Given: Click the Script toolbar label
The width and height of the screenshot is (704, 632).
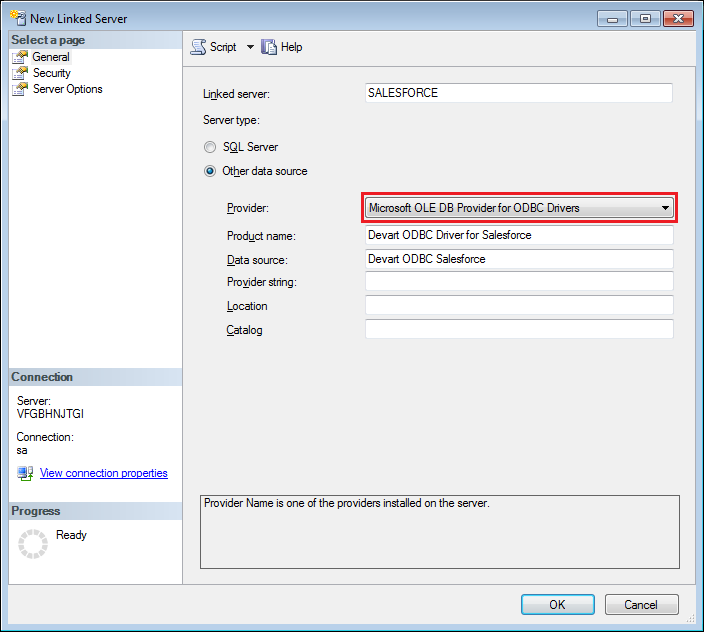Looking at the screenshot, I should (x=223, y=47).
